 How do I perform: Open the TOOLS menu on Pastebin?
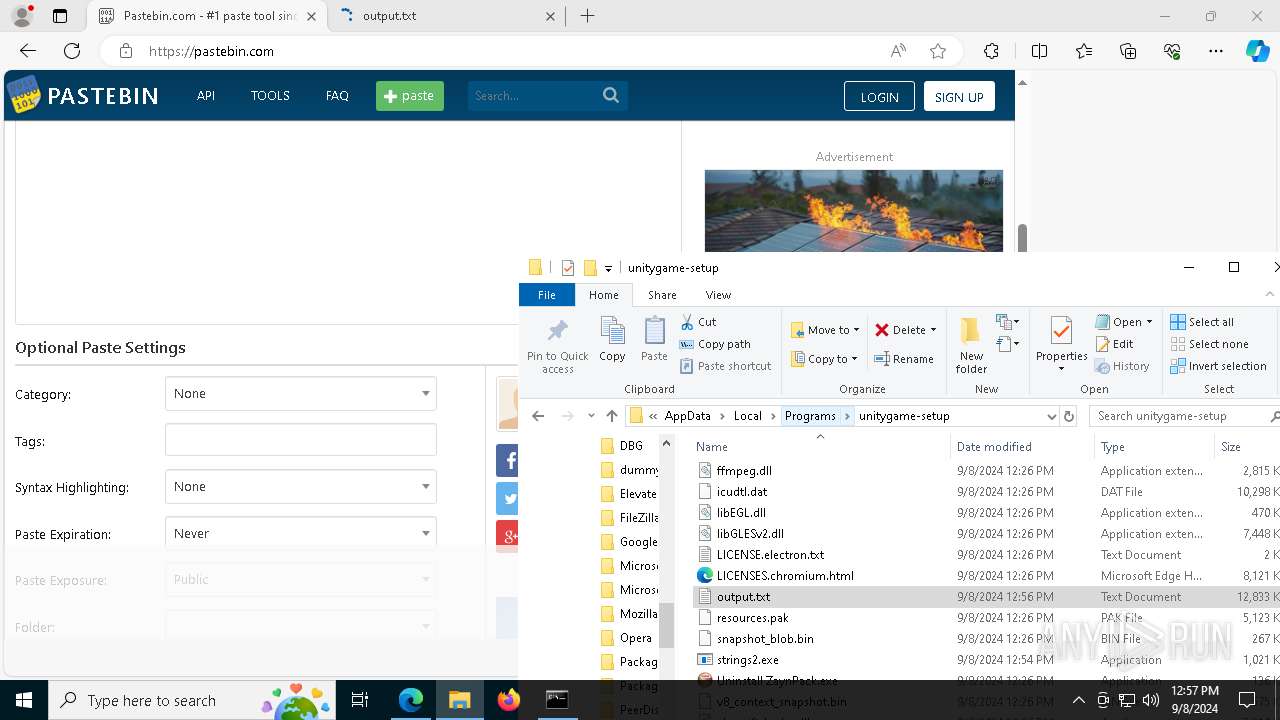pyautogui.click(x=270, y=96)
